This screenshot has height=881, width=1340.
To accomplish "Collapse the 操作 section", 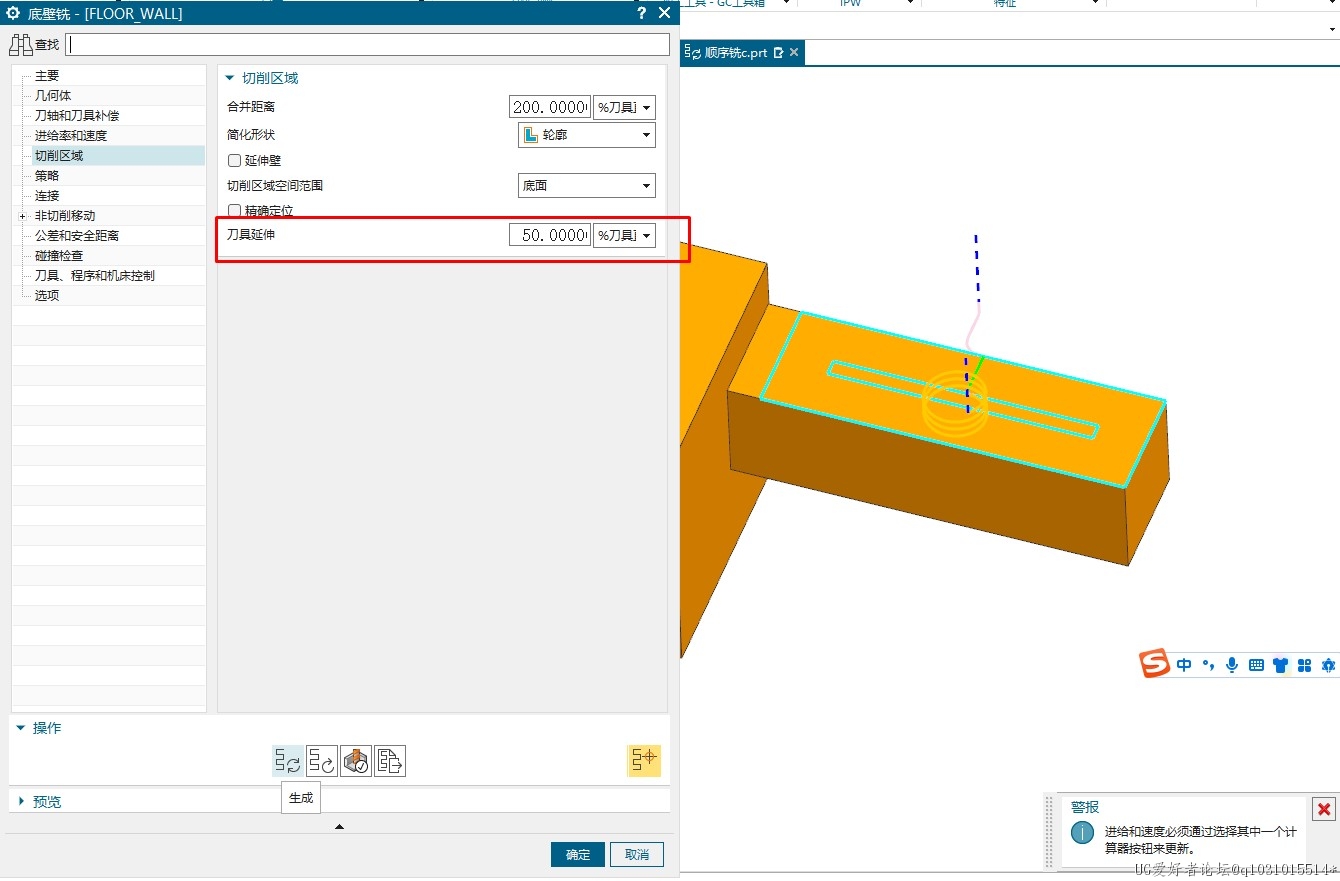I will (21, 728).
